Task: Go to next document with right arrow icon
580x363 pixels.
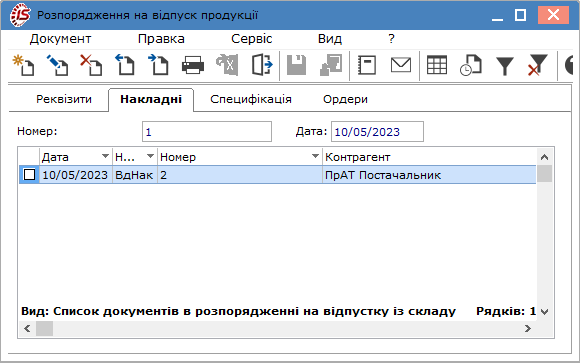Action: [x=158, y=65]
